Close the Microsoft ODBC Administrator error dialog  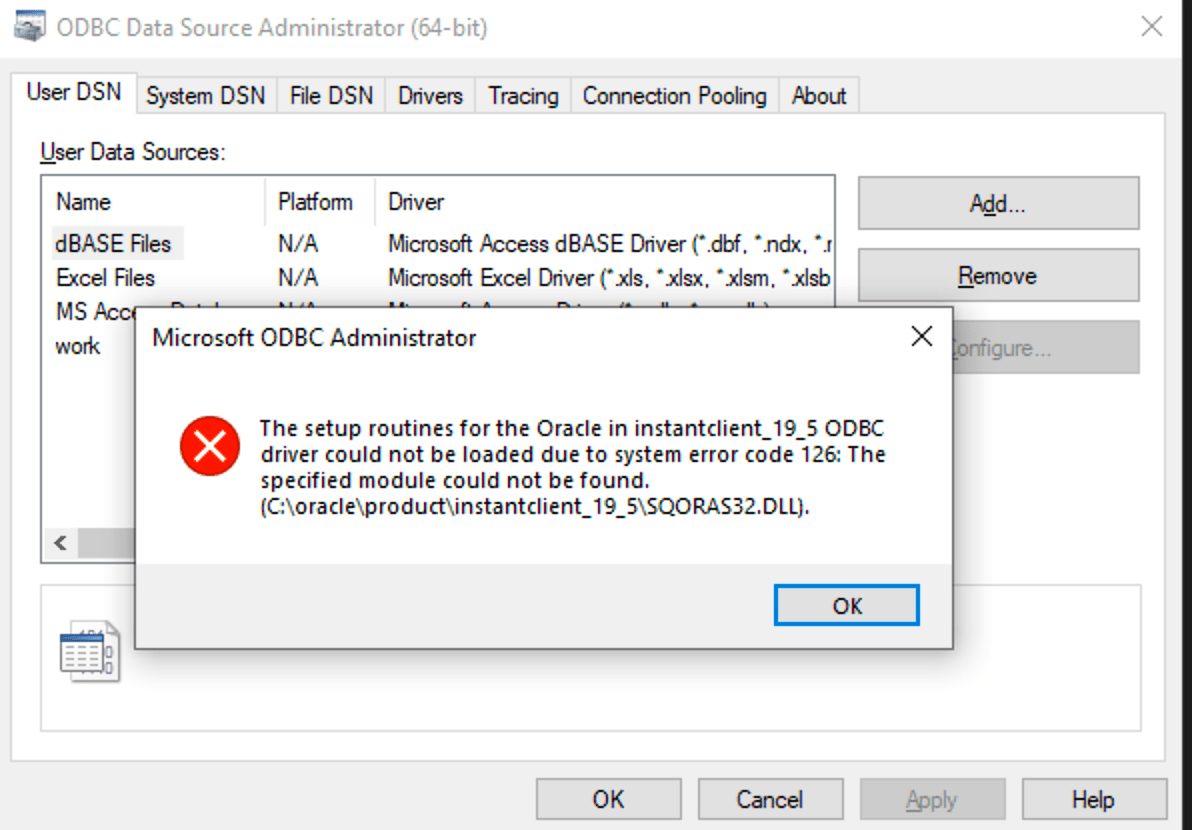[x=921, y=337]
